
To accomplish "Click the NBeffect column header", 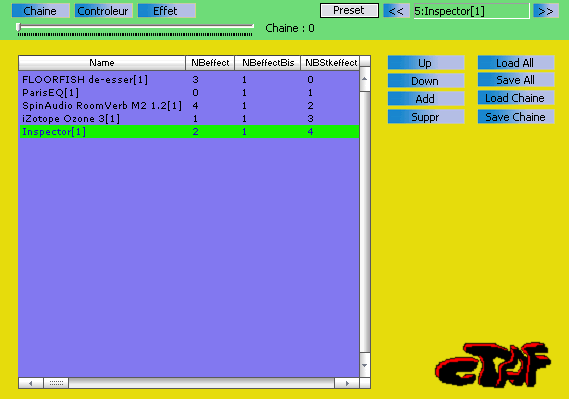I will [210, 63].
